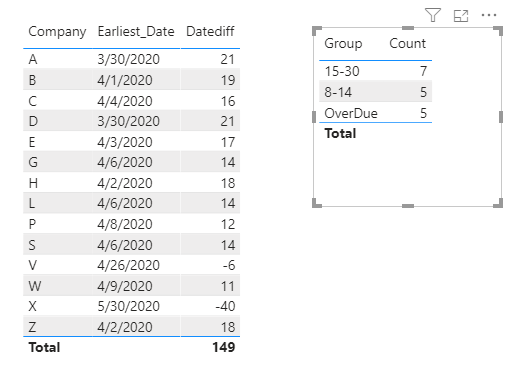
Task: Grab the visual's right middle handle
Action: tap(501, 117)
